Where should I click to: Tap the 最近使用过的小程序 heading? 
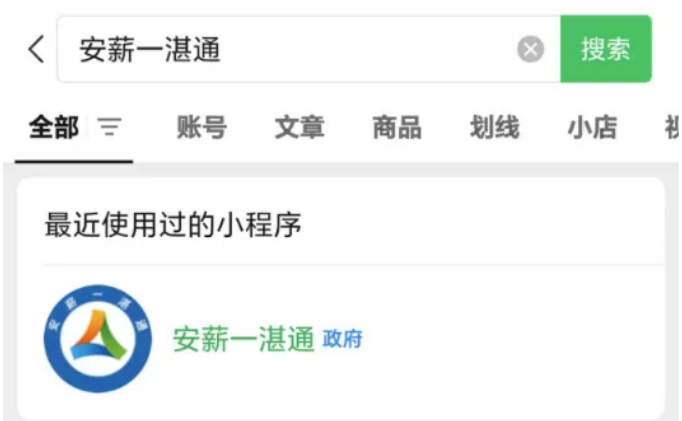tap(173, 225)
